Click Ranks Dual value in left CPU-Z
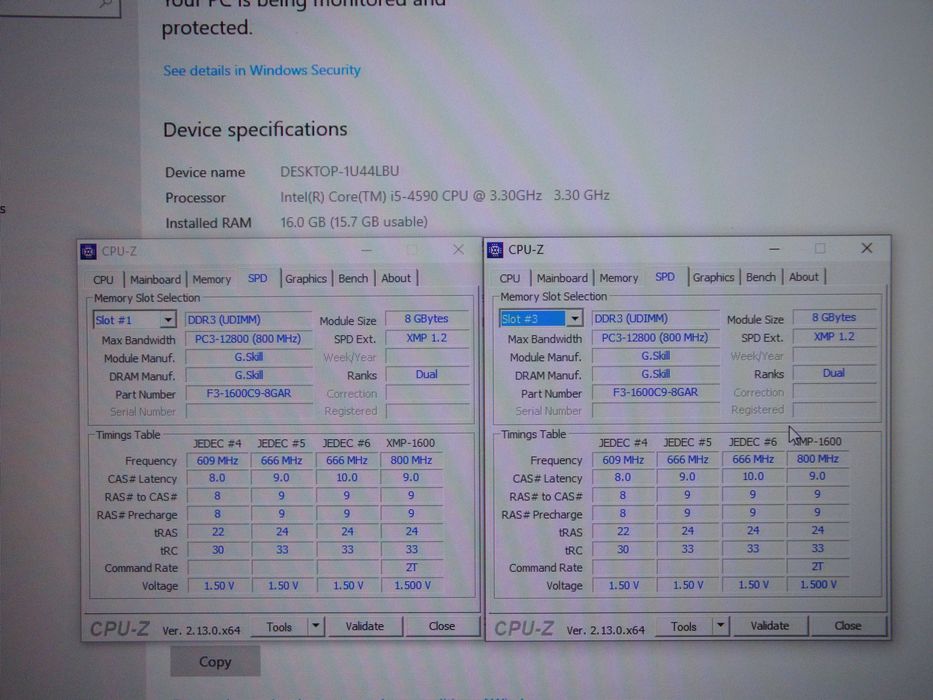933x700 pixels. click(x=426, y=374)
